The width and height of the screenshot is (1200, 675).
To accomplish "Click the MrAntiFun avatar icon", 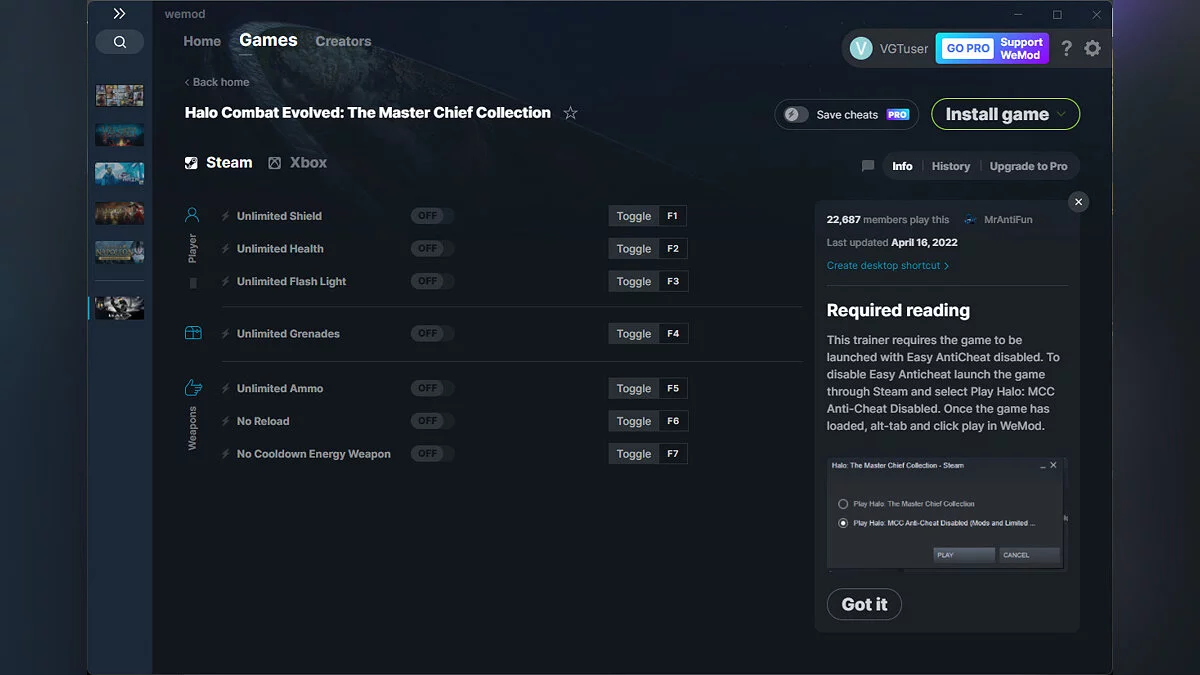I will coord(970,220).
